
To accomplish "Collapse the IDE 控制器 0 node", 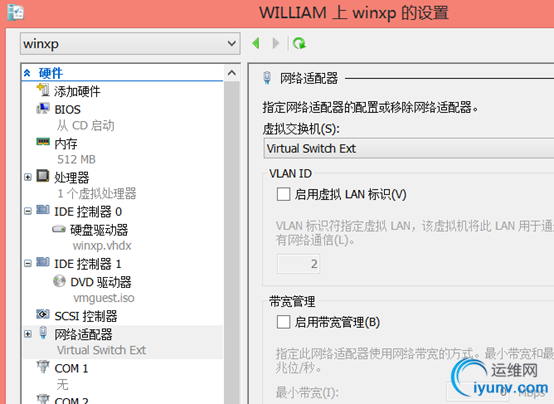I will click(x=28, y=211).
